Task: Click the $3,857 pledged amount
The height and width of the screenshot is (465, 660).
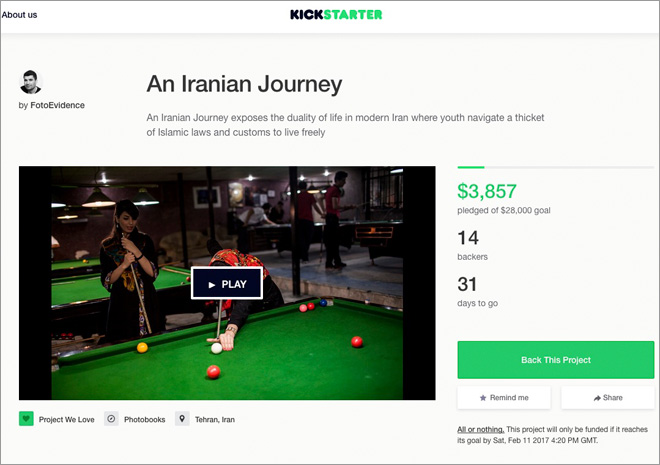Action: tap(487, 191)
